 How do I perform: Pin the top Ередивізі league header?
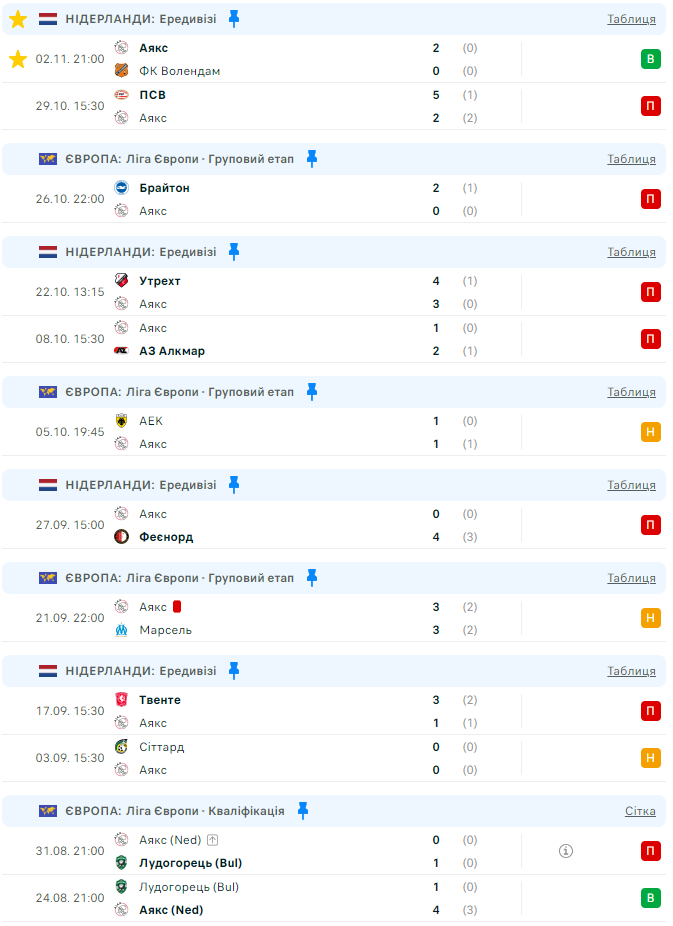point(234,19)
